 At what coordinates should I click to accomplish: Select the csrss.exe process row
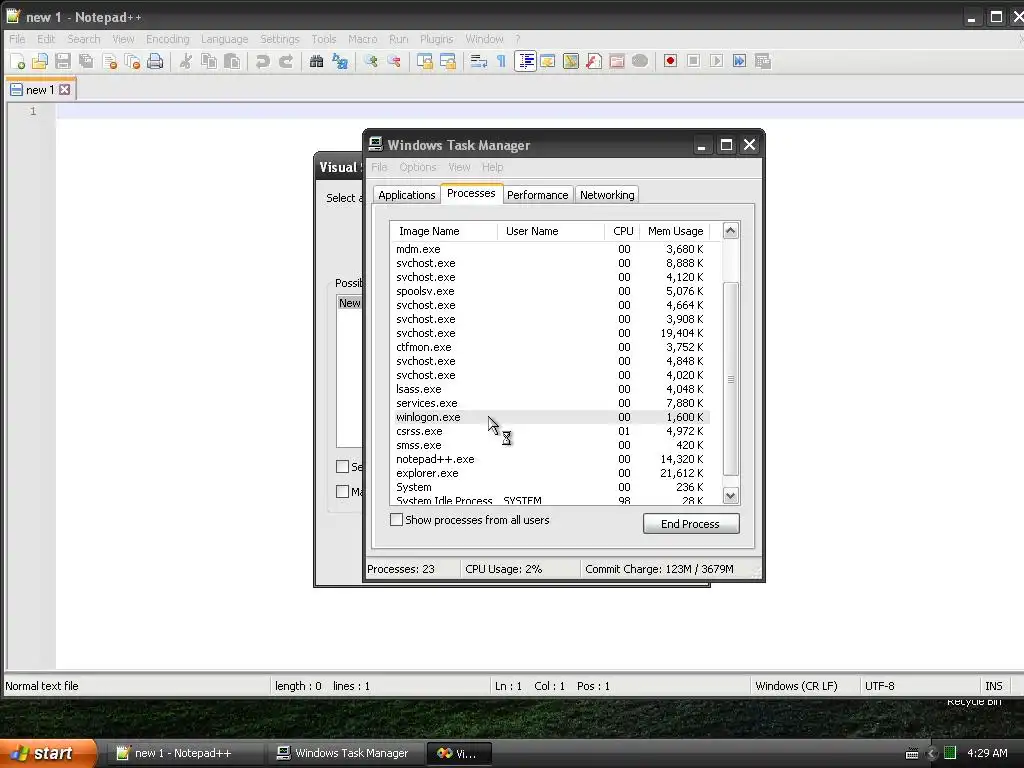(551, 431)
